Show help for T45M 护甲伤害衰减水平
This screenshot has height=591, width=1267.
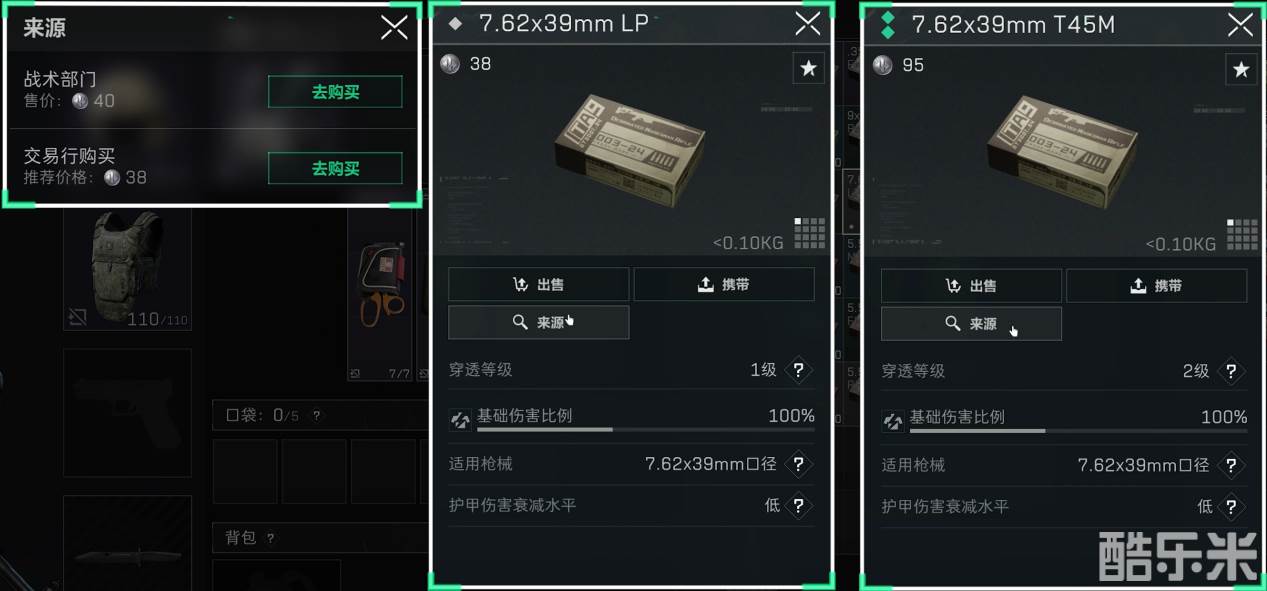[x=1231, y=507]
